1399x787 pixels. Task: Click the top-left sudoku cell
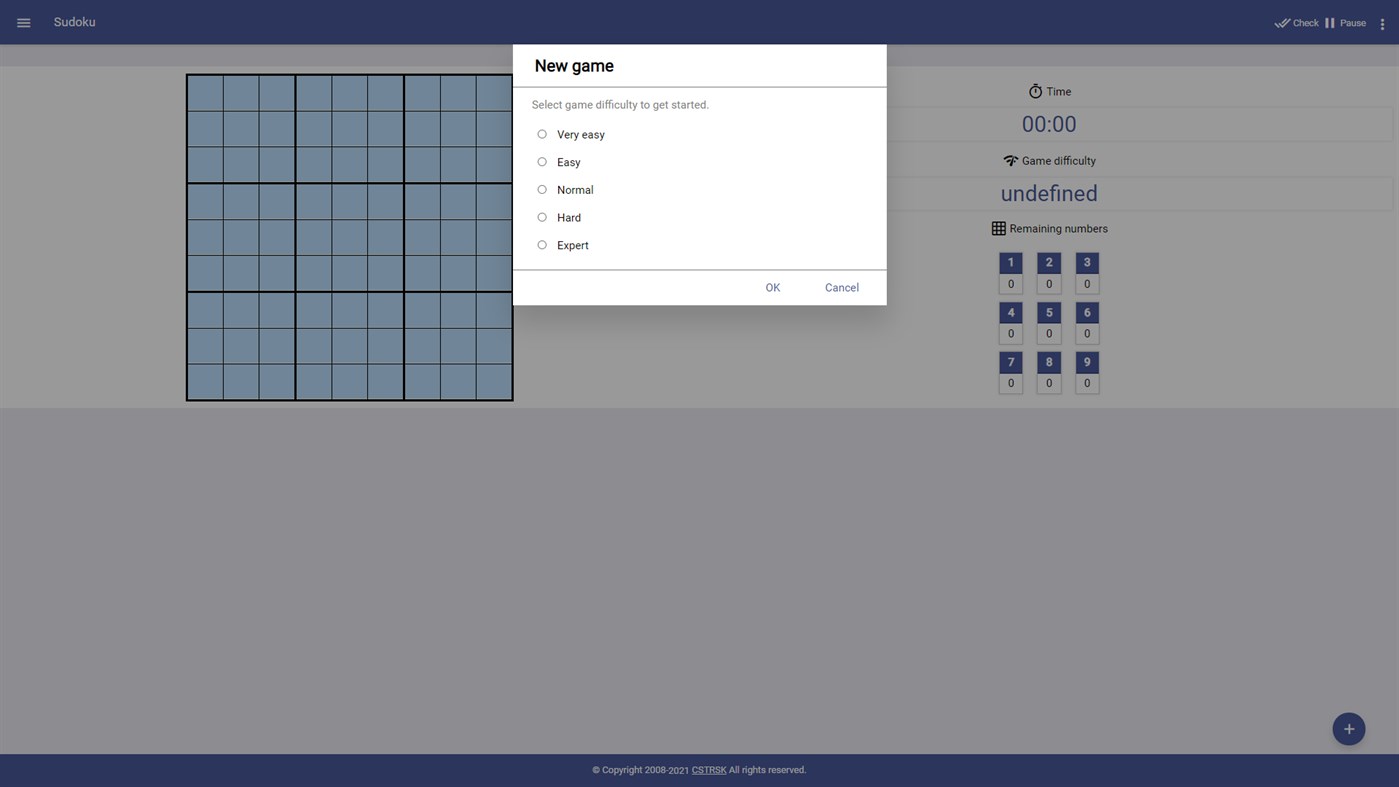coord(205,92)
